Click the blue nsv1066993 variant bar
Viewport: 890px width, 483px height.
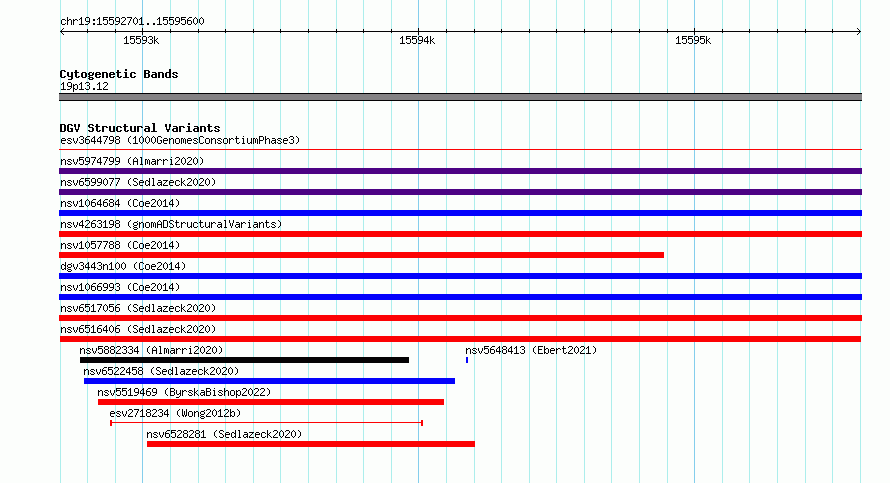(460, 297)
